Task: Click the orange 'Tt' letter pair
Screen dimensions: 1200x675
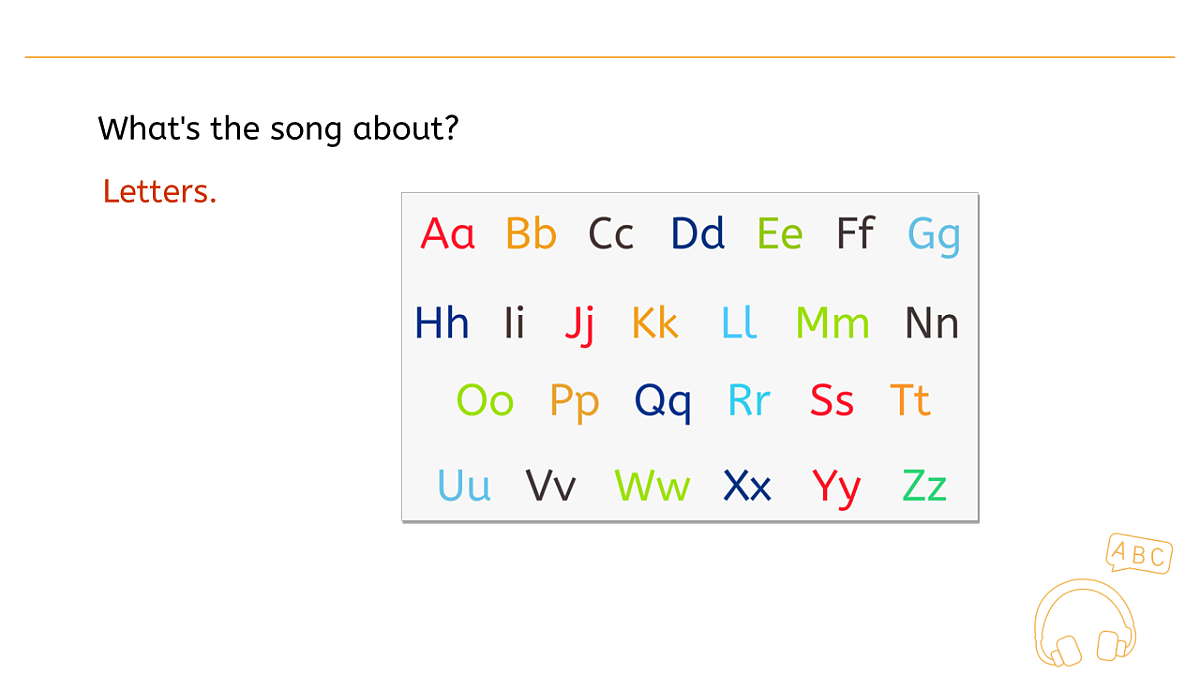Action: click(910, 401)
